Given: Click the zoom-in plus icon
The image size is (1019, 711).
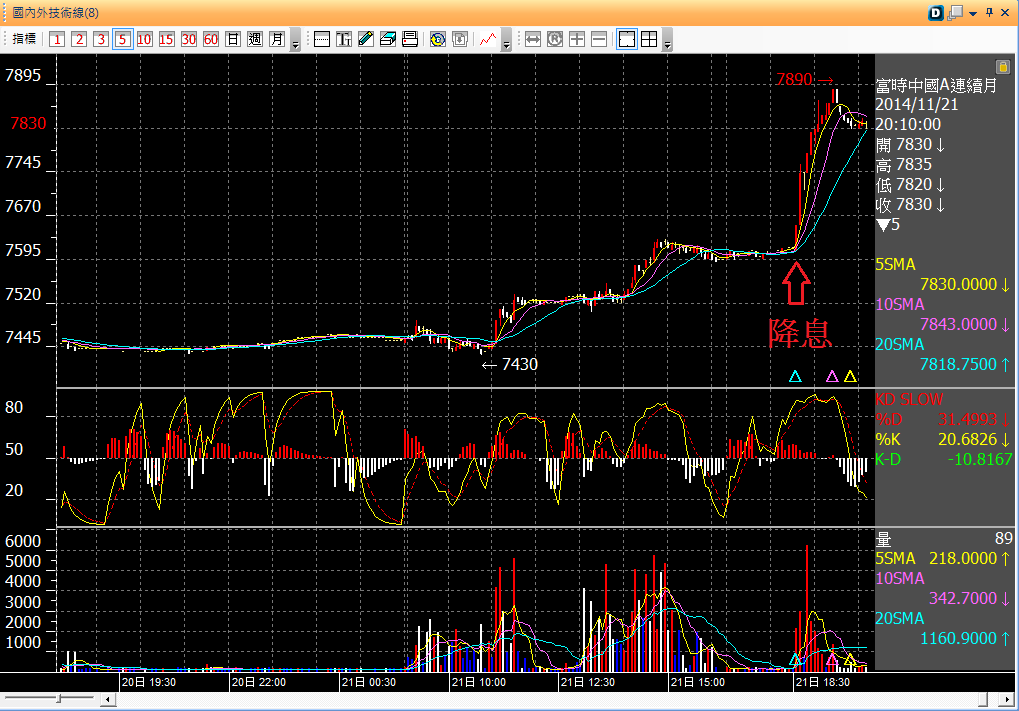Looking at the screenshot, I should pyautogui.click(x=577, y=40).
